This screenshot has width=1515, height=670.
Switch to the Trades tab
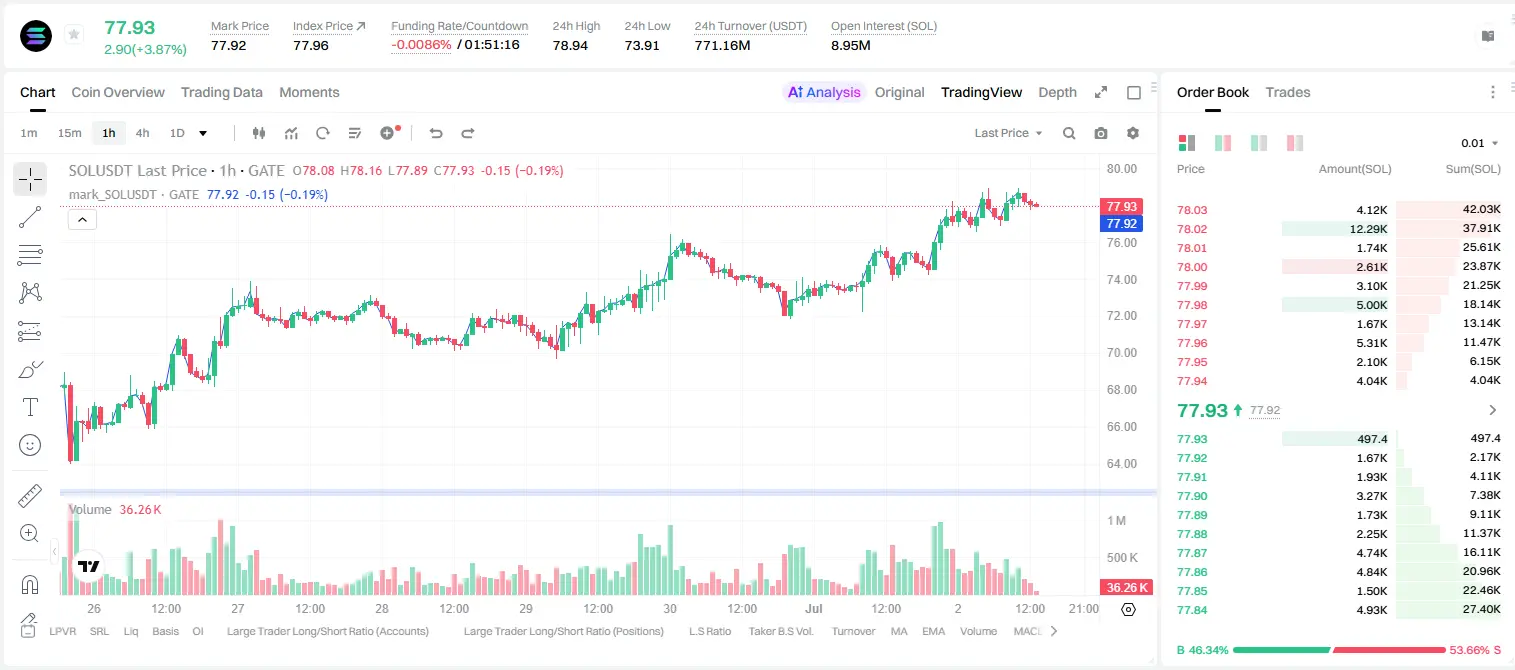(x=1287, y=92)
